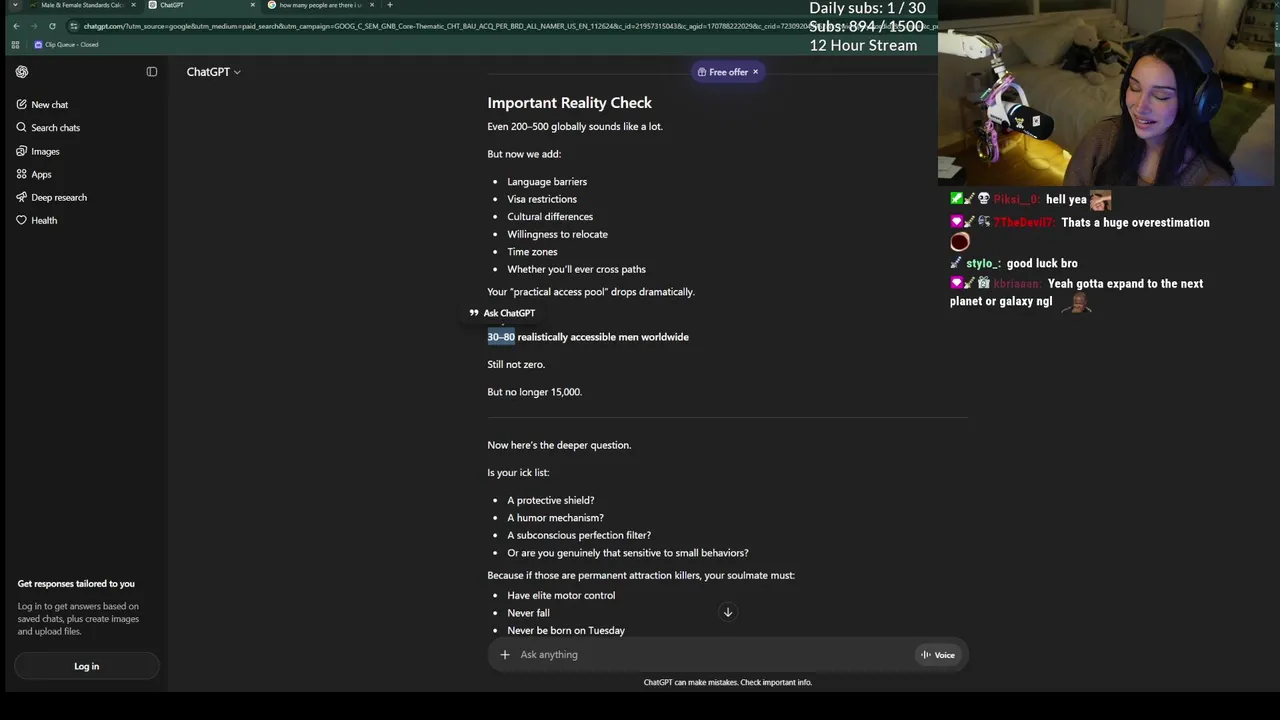
Task: Click the plus attach icon in the message box
Action: 505,655
